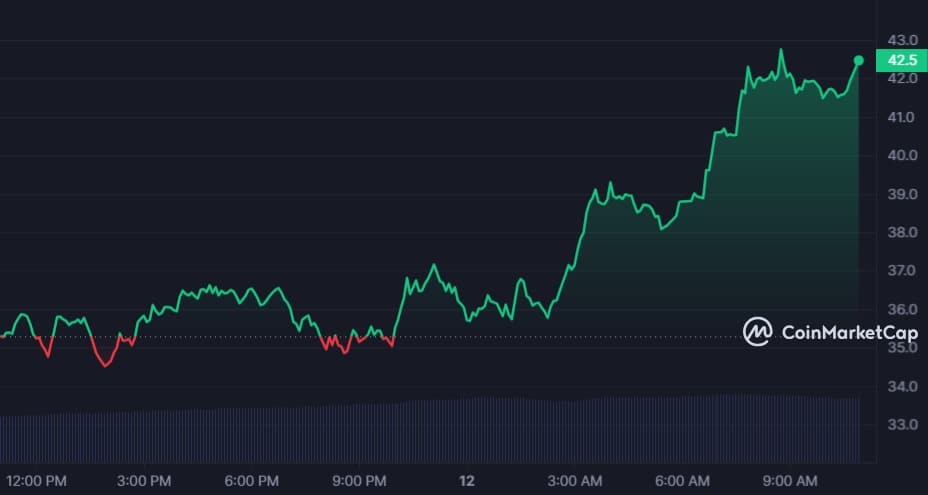Select the 37.0 price axis label

click(x=902, y=271)
